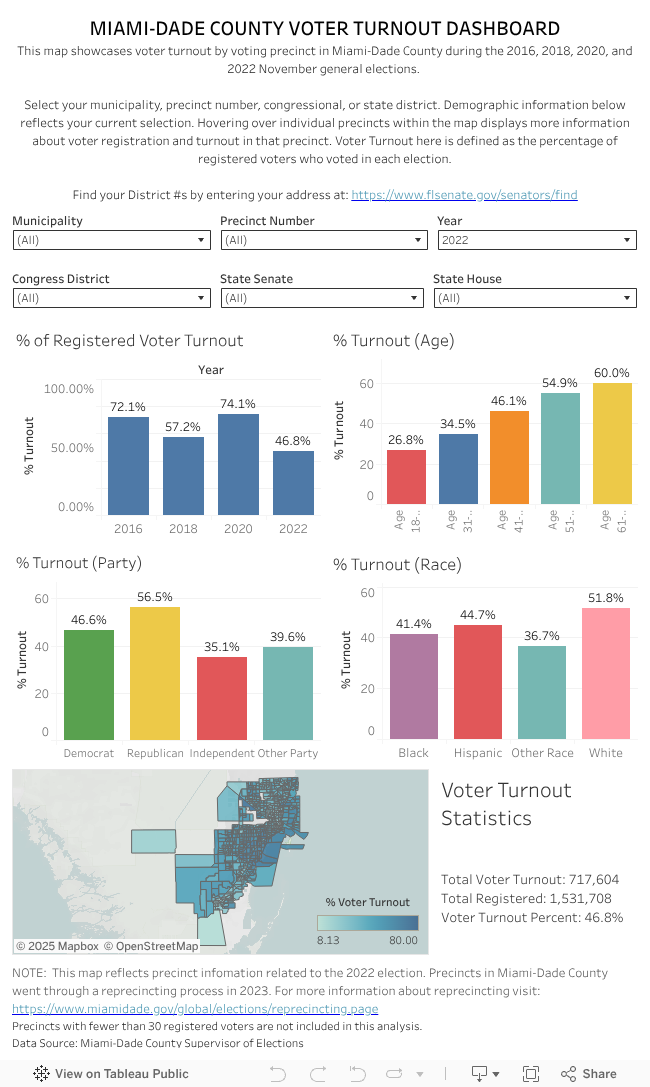
Task: Click the Undo arrow icon
Action: pyautogui.click(x=279, y=1073)
